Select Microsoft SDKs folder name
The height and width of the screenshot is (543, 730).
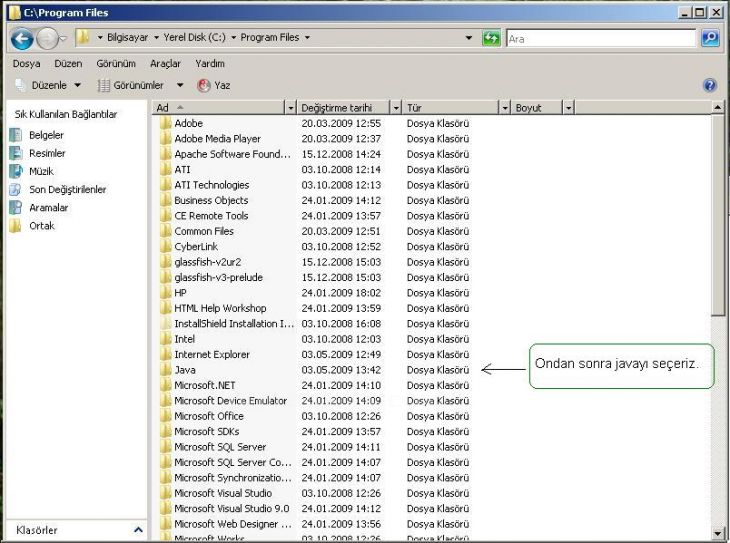point(206,431)
